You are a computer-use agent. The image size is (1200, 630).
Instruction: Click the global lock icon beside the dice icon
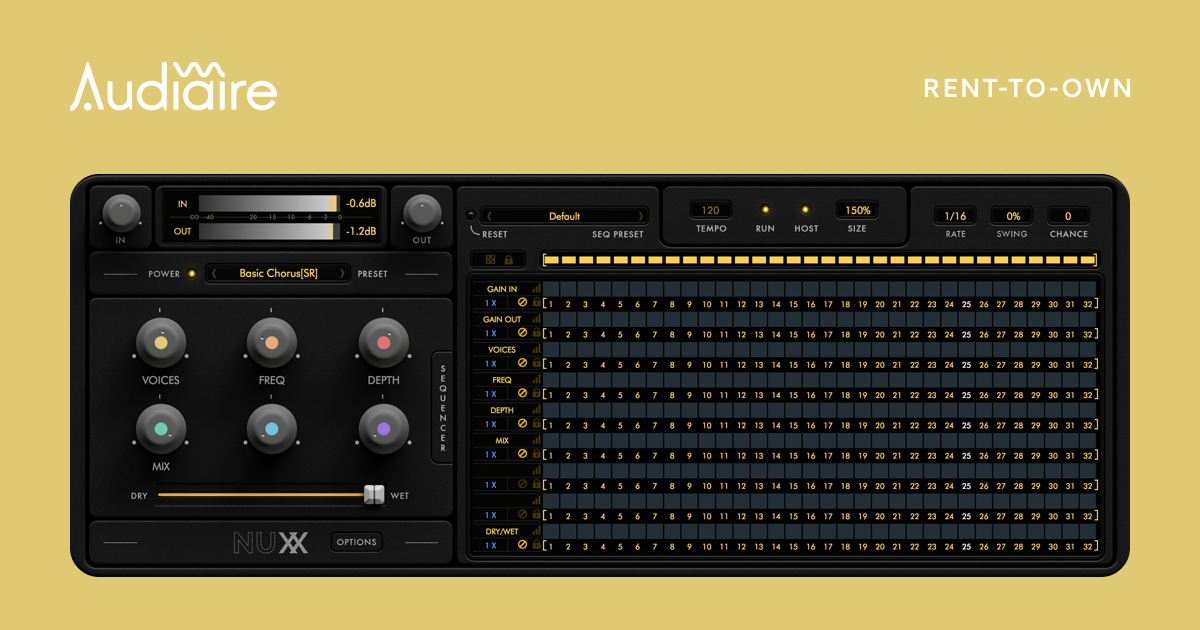click(x=509, y=260)
